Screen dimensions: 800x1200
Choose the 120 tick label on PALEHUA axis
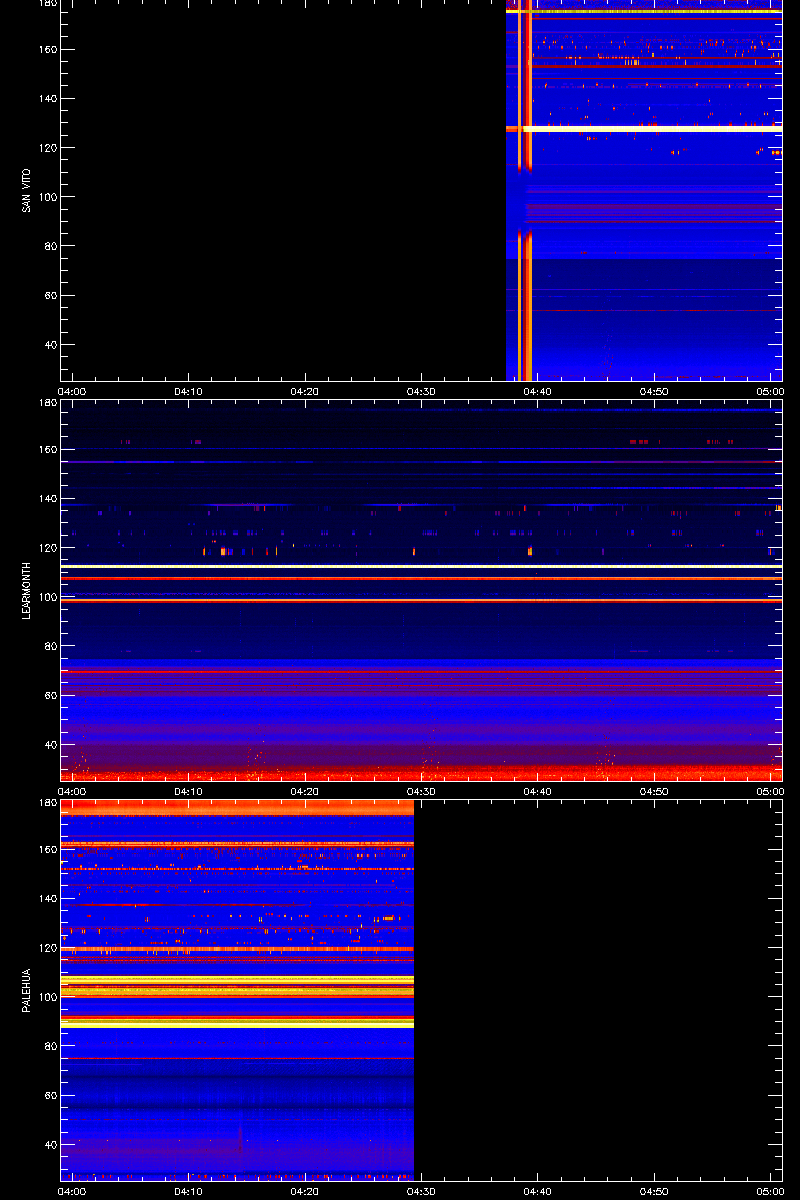pyautogui.click(x=47, y=948)
